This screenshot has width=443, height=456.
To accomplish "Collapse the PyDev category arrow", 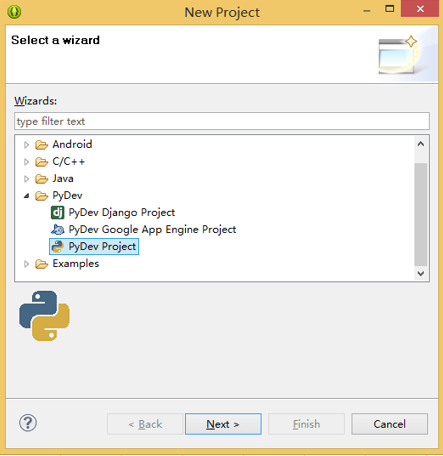I will click(27, 196).
